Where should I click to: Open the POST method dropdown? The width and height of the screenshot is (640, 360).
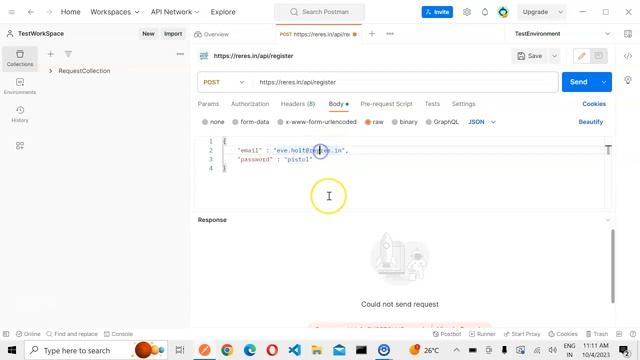224,82
